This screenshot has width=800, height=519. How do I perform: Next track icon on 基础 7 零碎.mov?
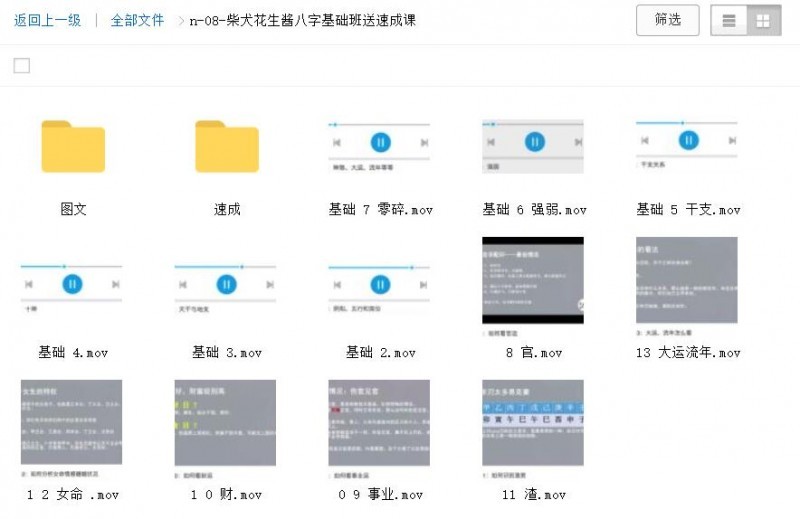[x=424, y=143]
